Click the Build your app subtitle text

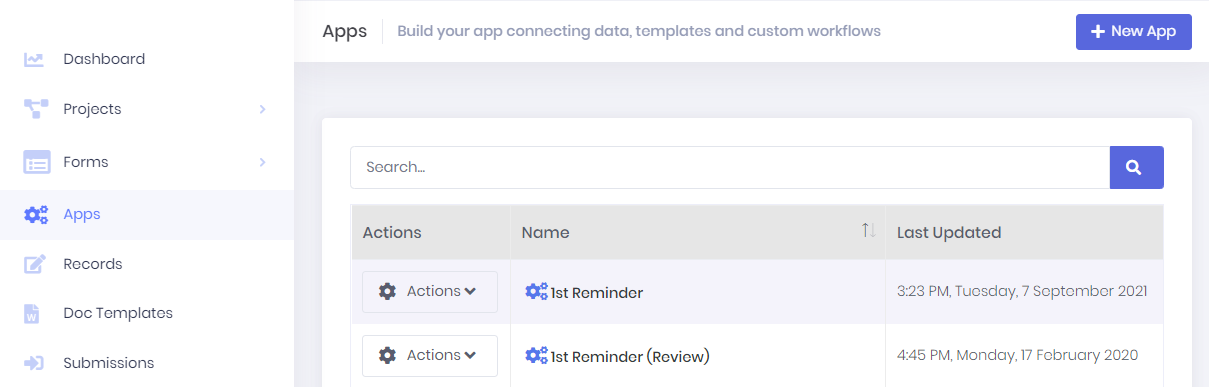point(639,31)
